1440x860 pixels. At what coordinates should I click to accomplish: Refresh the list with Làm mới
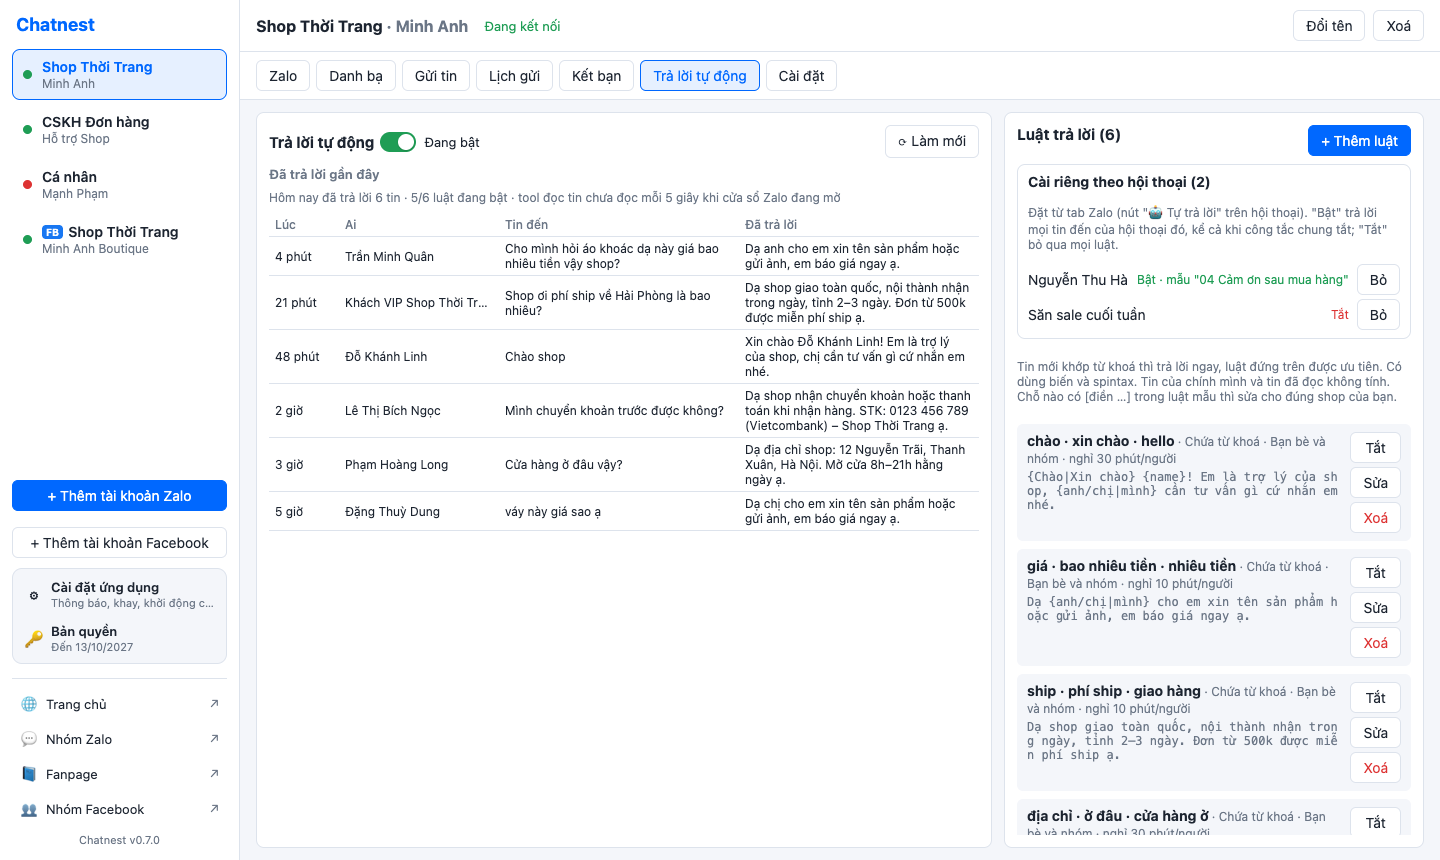[x=932, y=141]
